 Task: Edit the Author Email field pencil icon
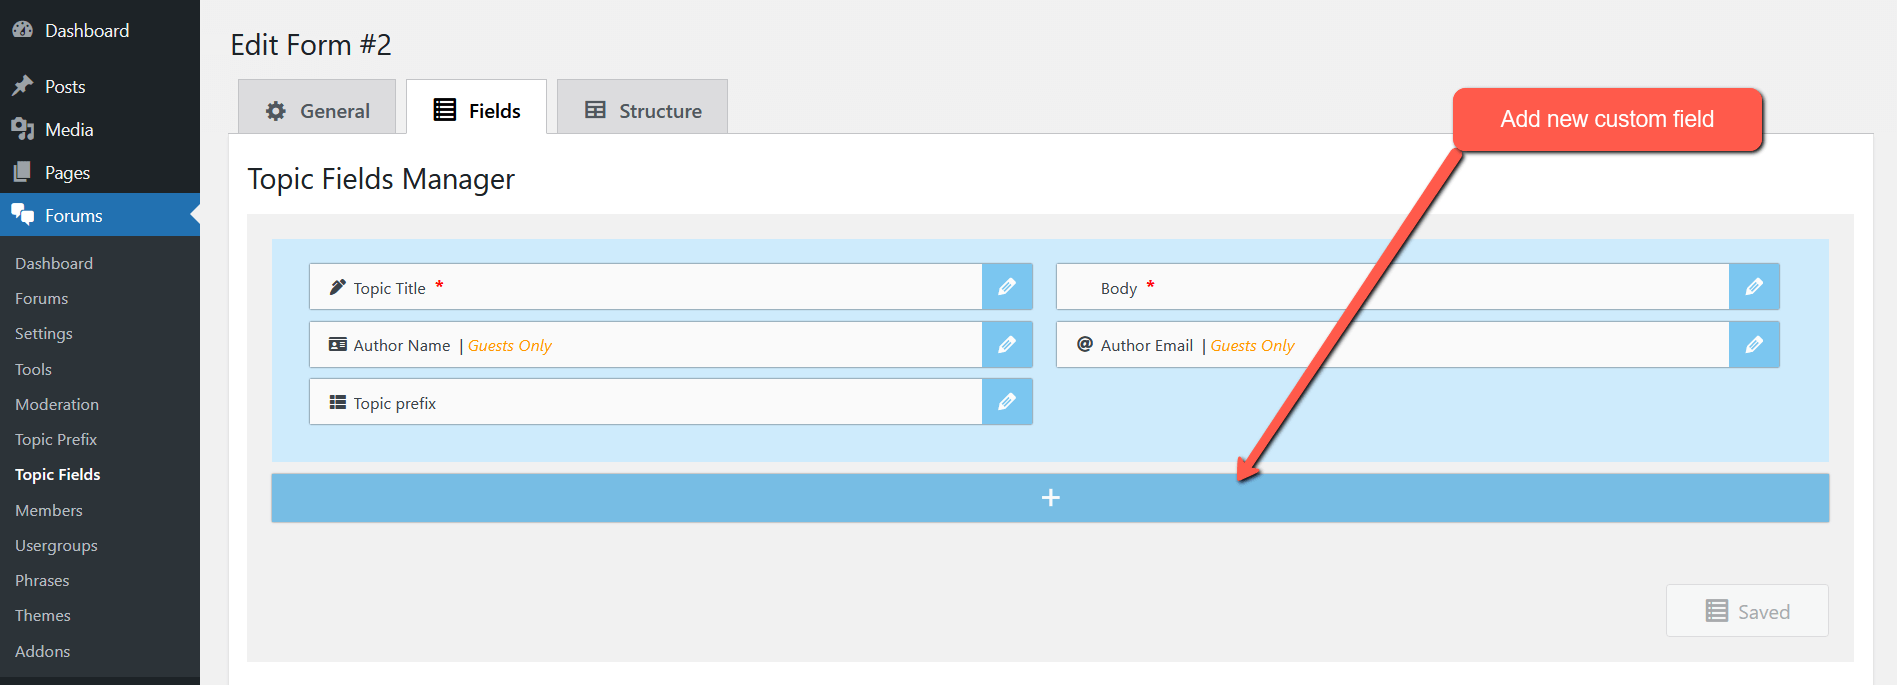[1754, 345]
